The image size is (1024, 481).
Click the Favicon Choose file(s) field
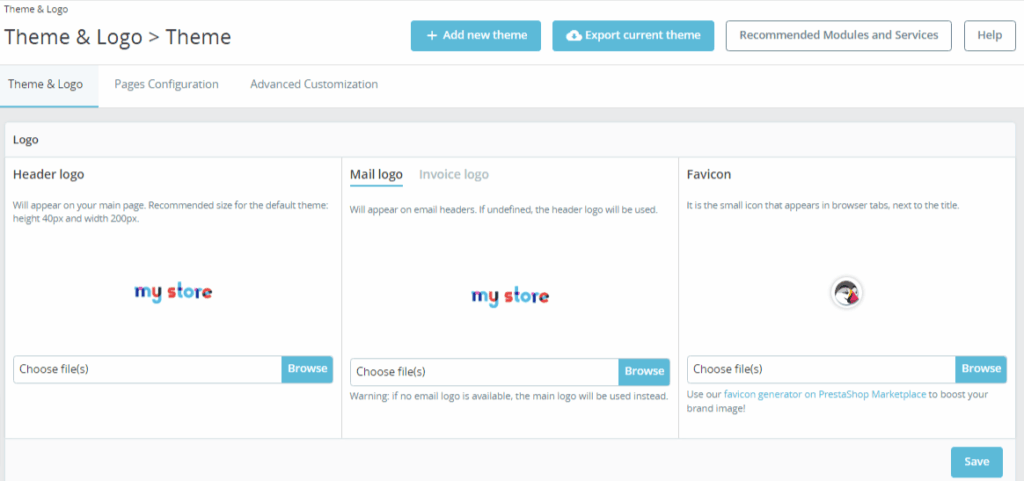tap(821, 369)
